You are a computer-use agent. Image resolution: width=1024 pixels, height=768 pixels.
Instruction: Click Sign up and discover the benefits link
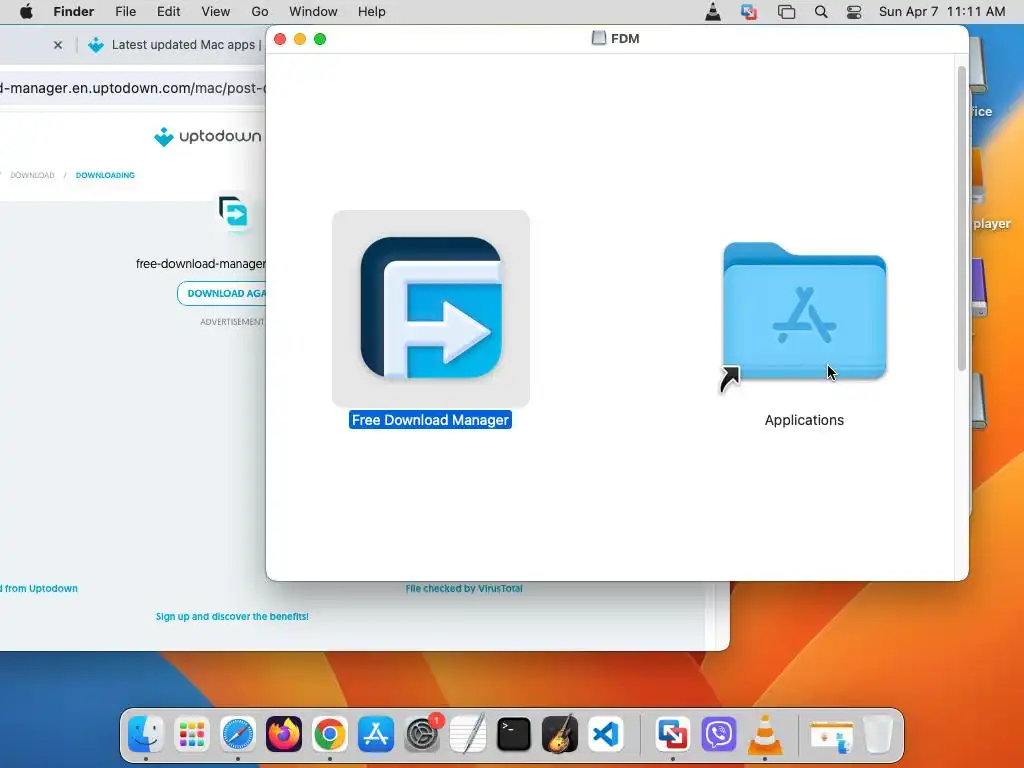232,616
